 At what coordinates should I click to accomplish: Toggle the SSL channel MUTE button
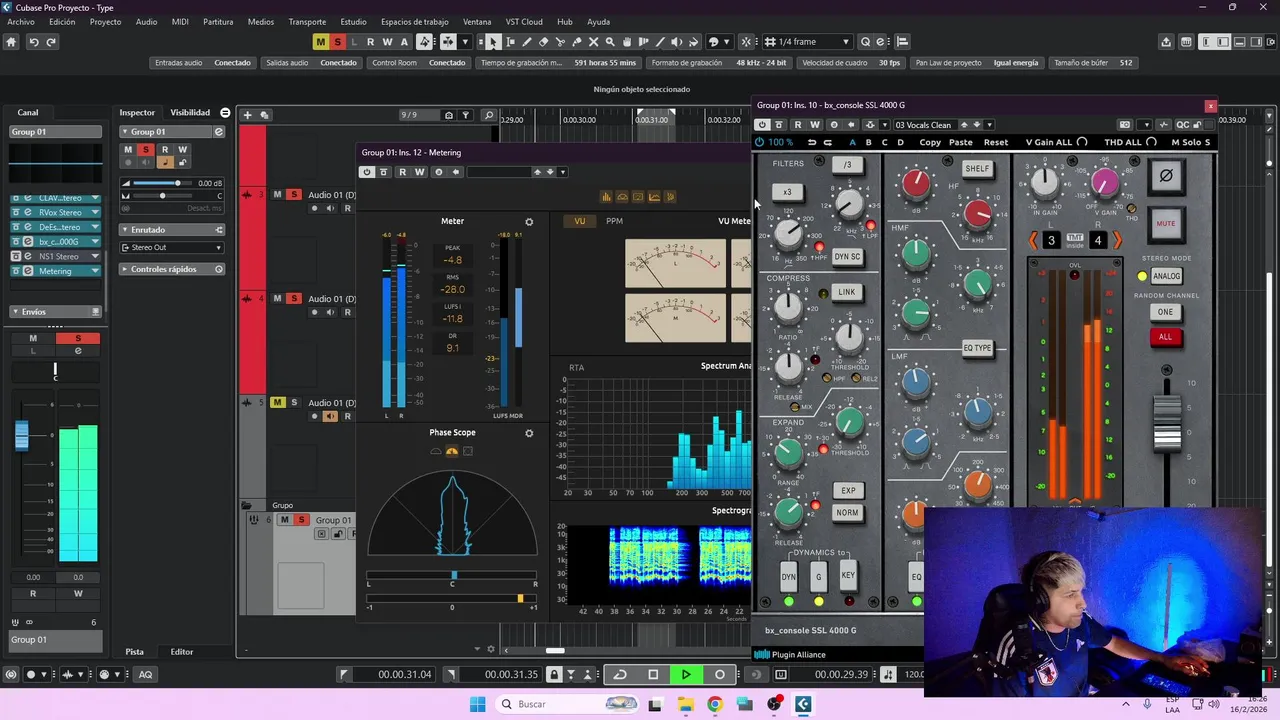tap(1165, 223)
